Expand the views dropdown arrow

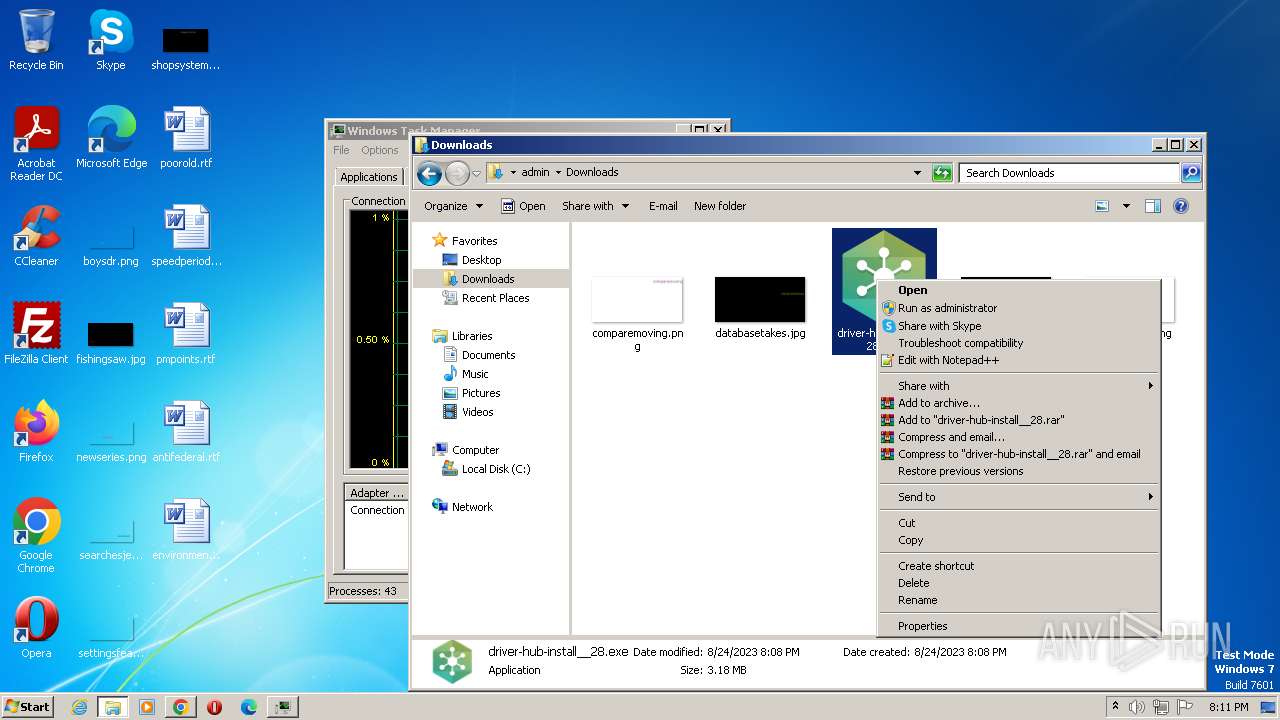1126,206
